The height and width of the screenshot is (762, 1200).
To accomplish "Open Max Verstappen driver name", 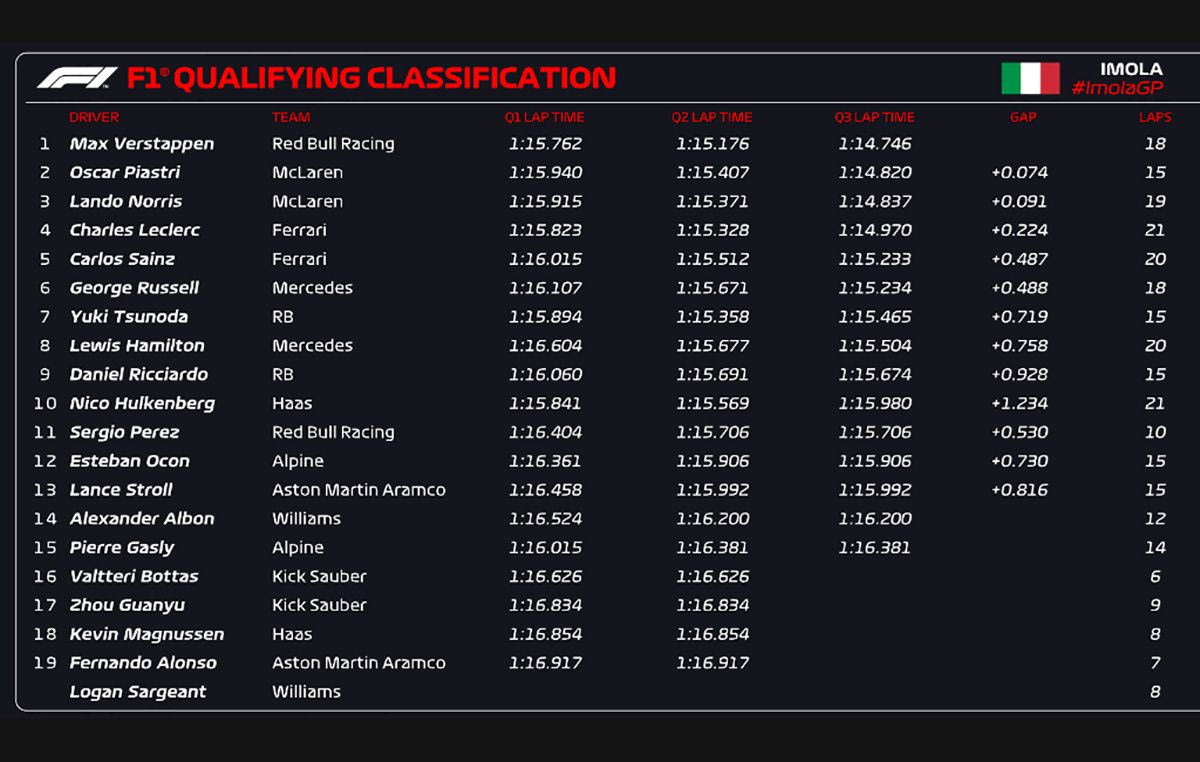I will point(142,144).
